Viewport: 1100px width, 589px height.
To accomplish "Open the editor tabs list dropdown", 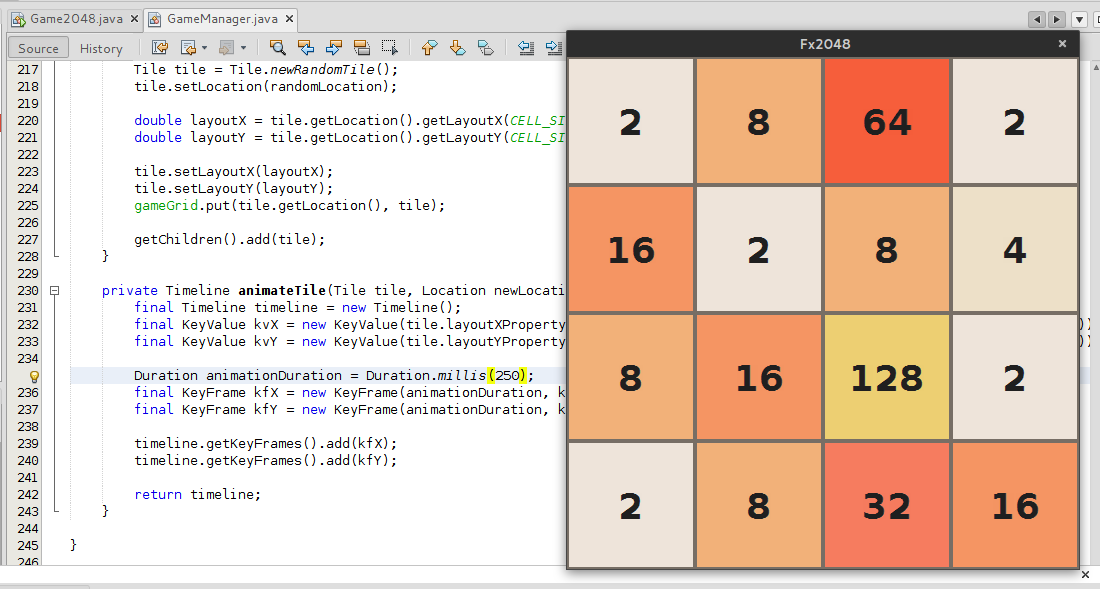I will (1080, 19).
